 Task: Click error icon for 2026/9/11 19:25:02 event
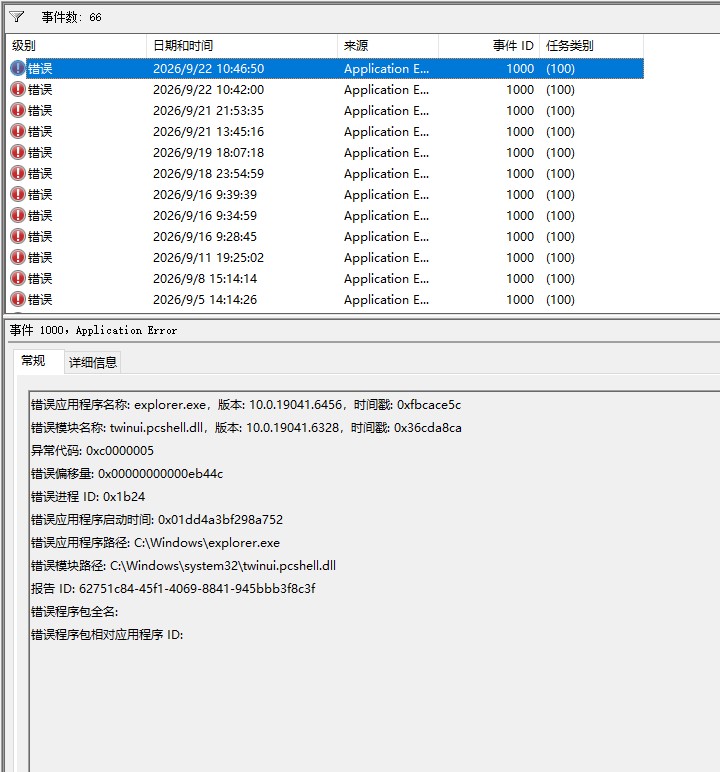coord(18,257)
